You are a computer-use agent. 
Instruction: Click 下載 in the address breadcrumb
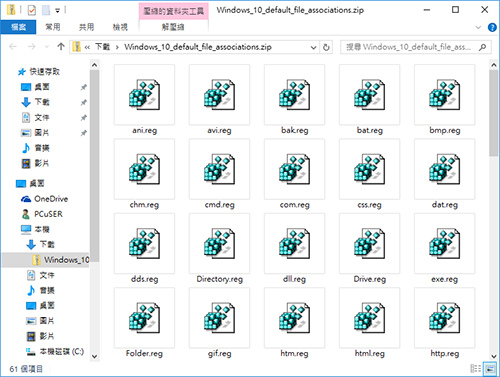point(102,47)
